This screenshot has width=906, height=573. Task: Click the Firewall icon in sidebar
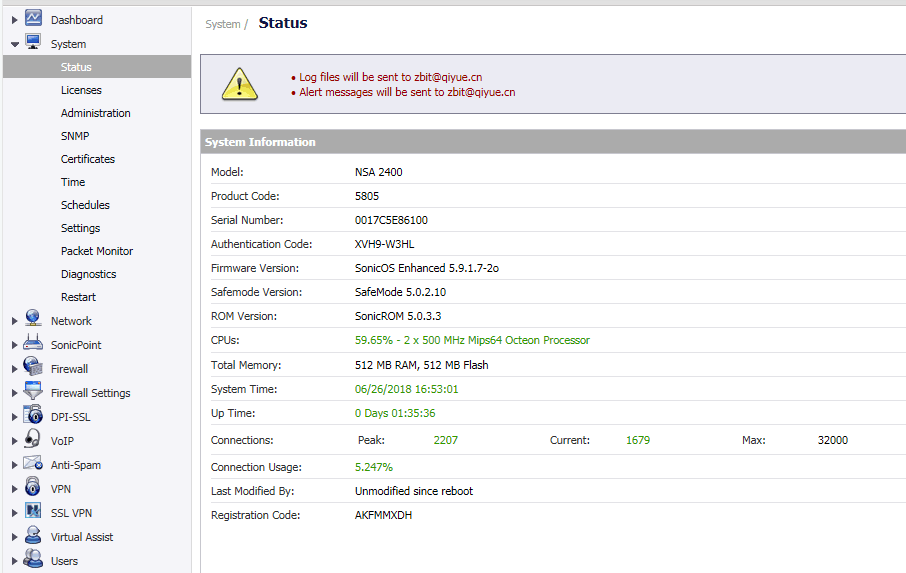[x=33, y=367]
